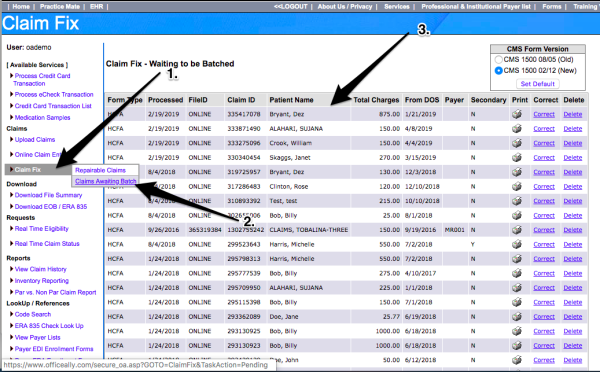Select CMS 1500 08/05 (Old) form version
This screenshot has height=372, width=600.
498,60
